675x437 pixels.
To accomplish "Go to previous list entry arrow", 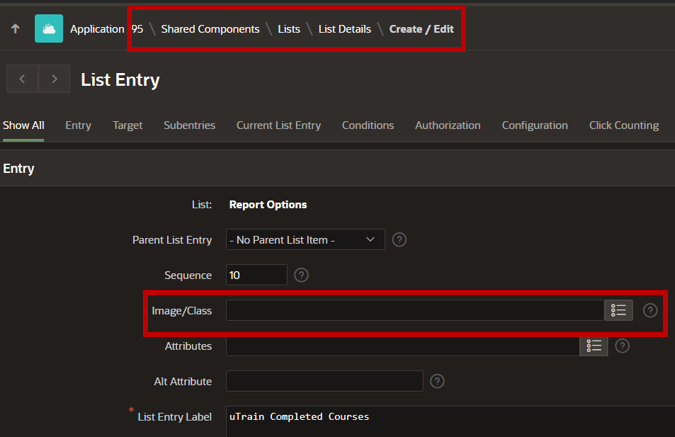I will pos(22,79).
